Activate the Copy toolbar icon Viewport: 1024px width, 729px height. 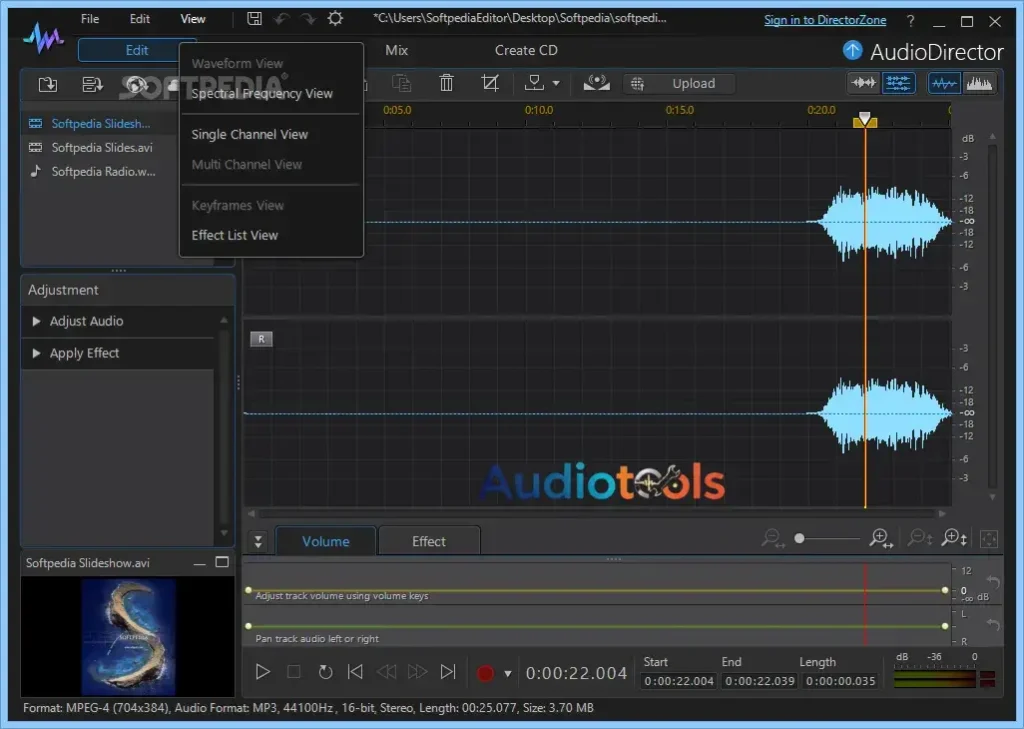402,83
